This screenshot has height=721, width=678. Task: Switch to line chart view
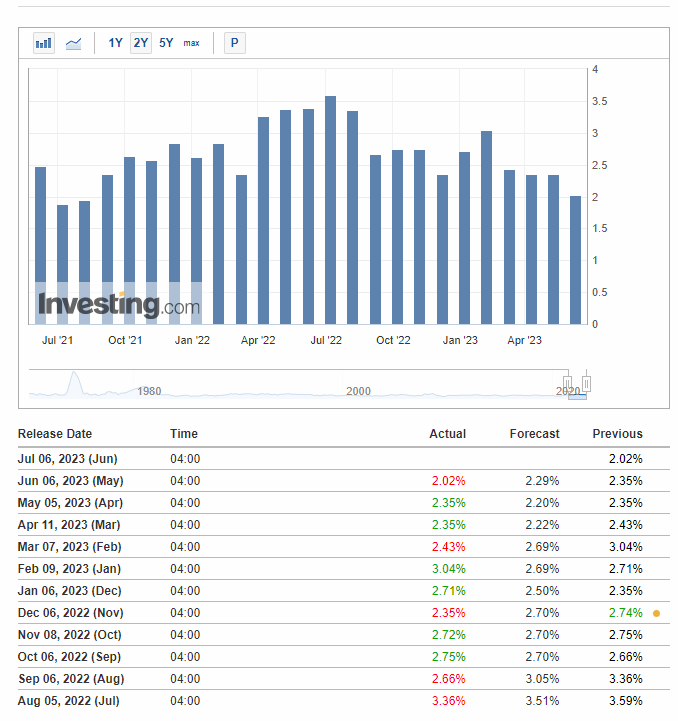(x=73, y=43)
